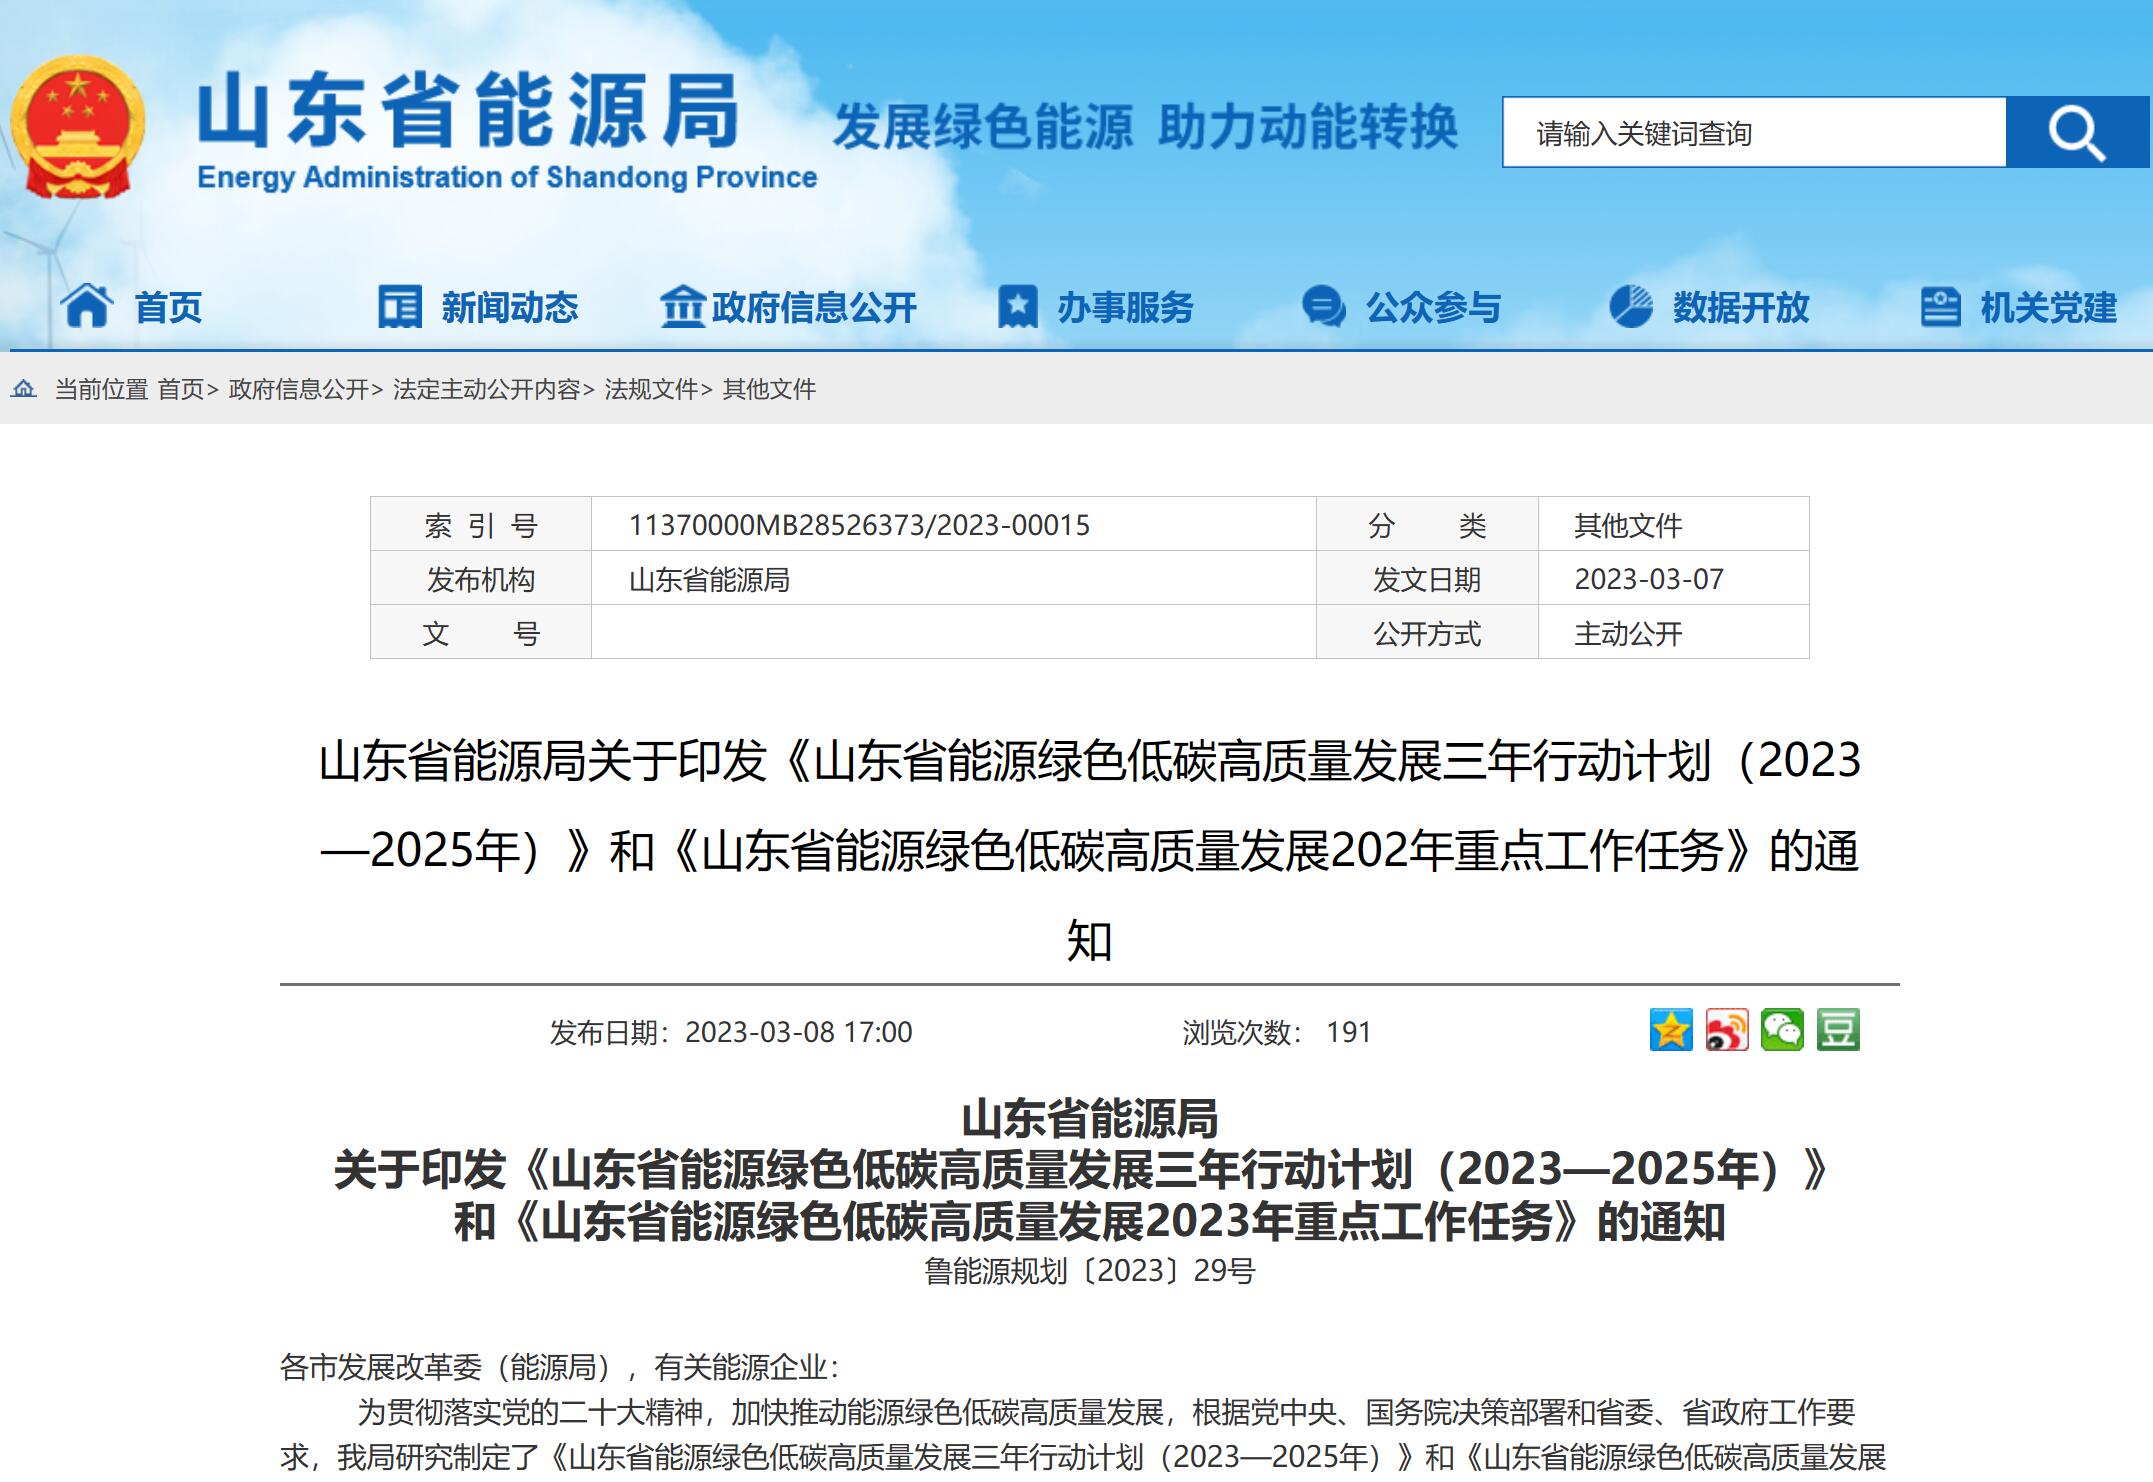
Task: Click the government building icon beside 政府信息公开
Action: tap(683, 306)
